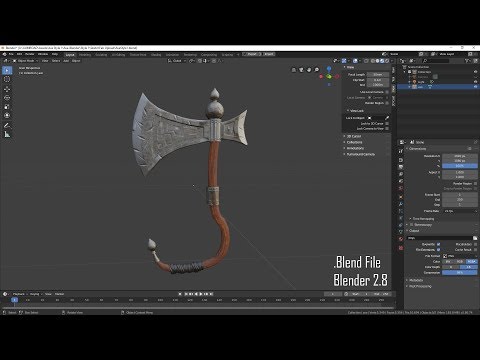
Task: Open the Modifiers wrench tab icon
Action: point(401,204)
